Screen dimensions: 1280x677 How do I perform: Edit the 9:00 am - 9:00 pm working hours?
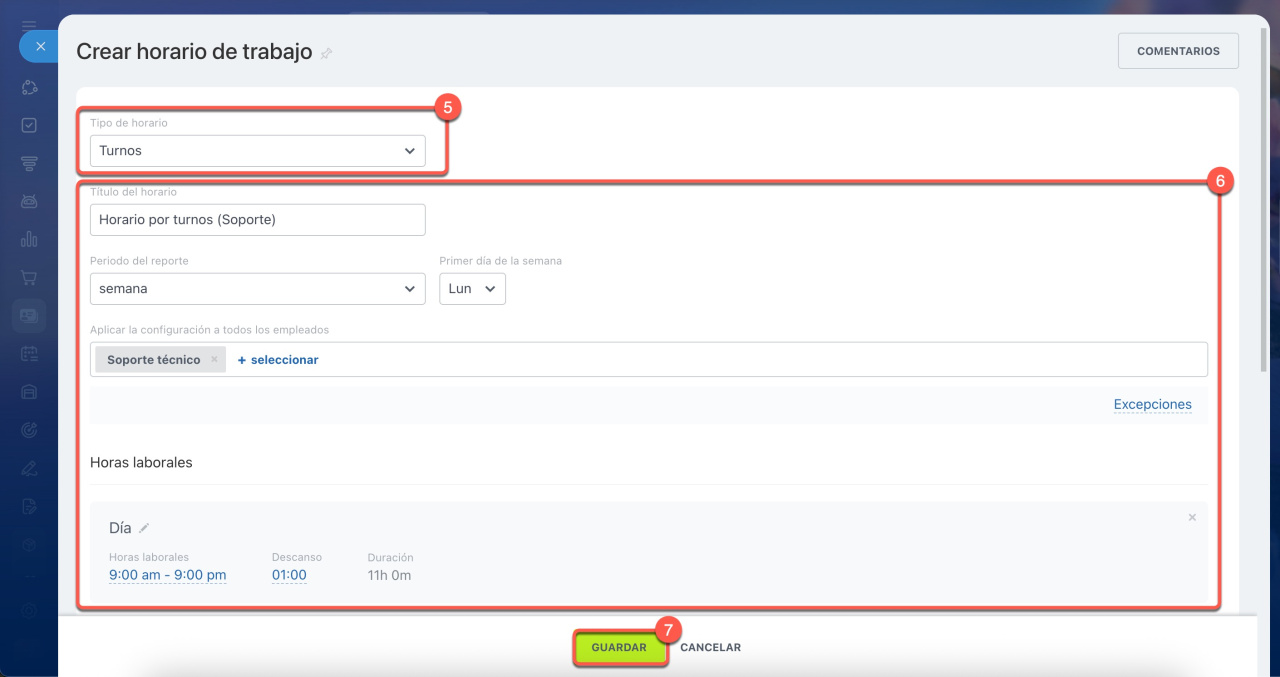pos(167,575)
